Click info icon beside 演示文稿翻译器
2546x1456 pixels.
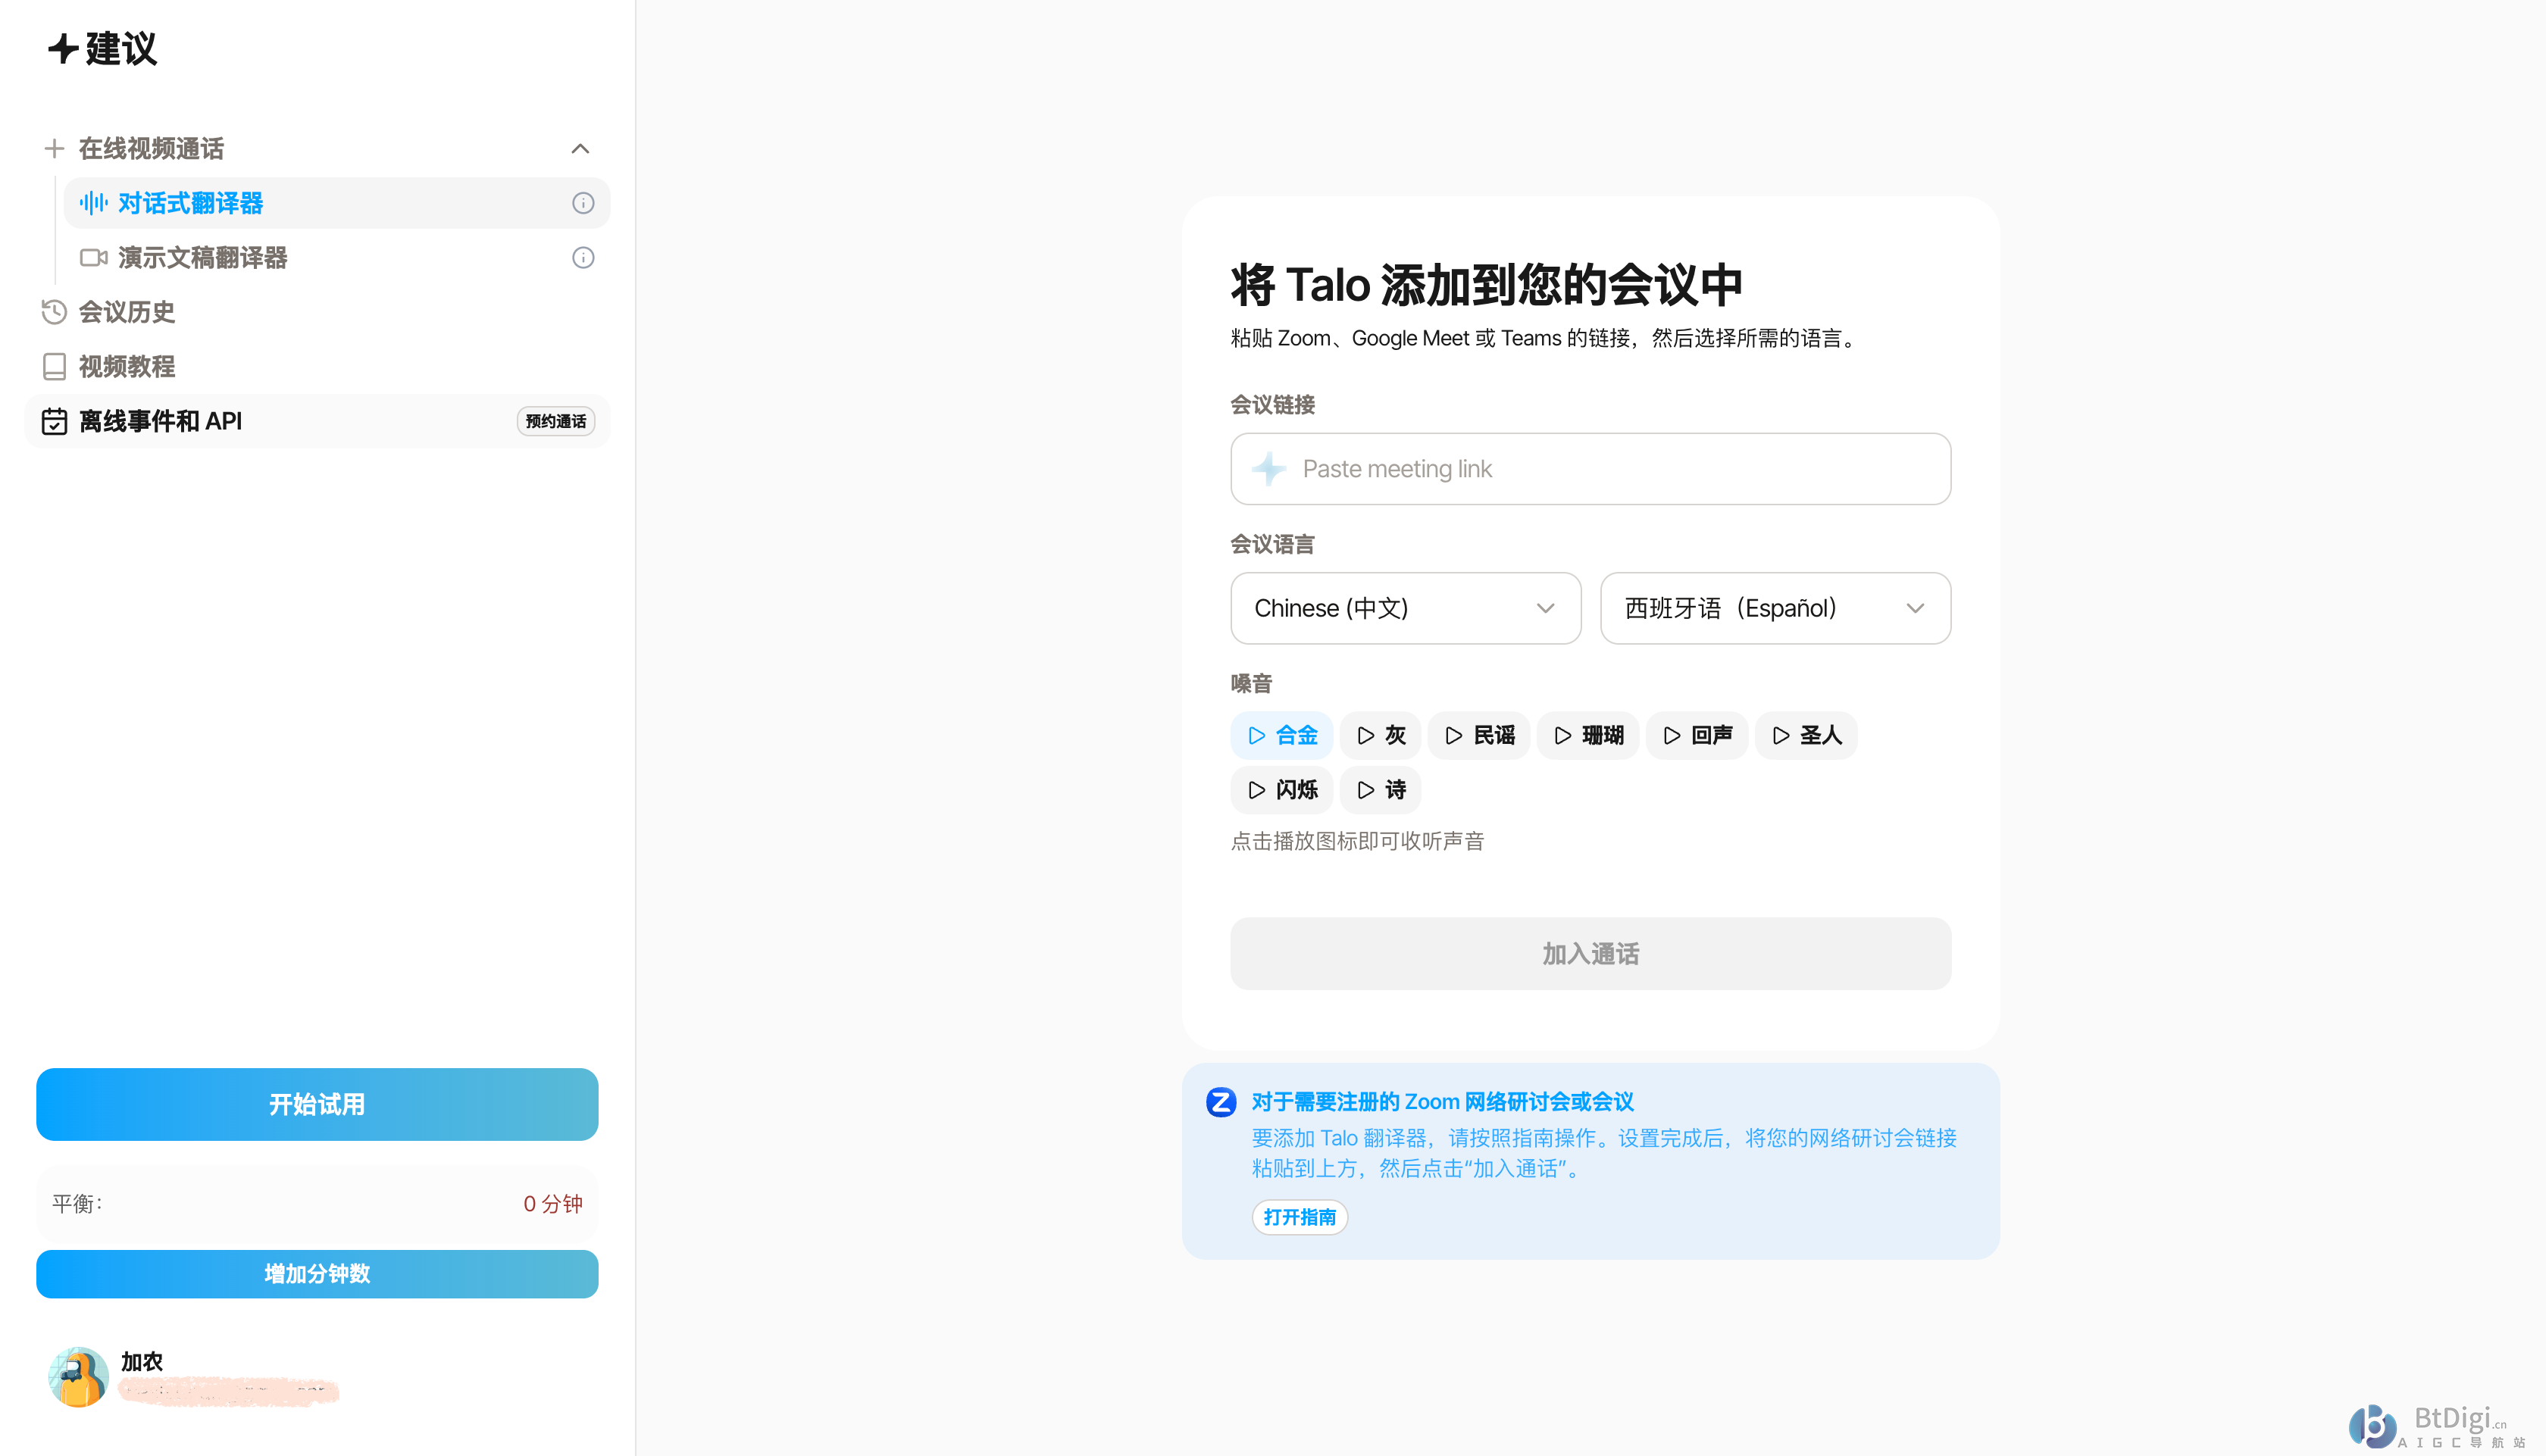583,258
